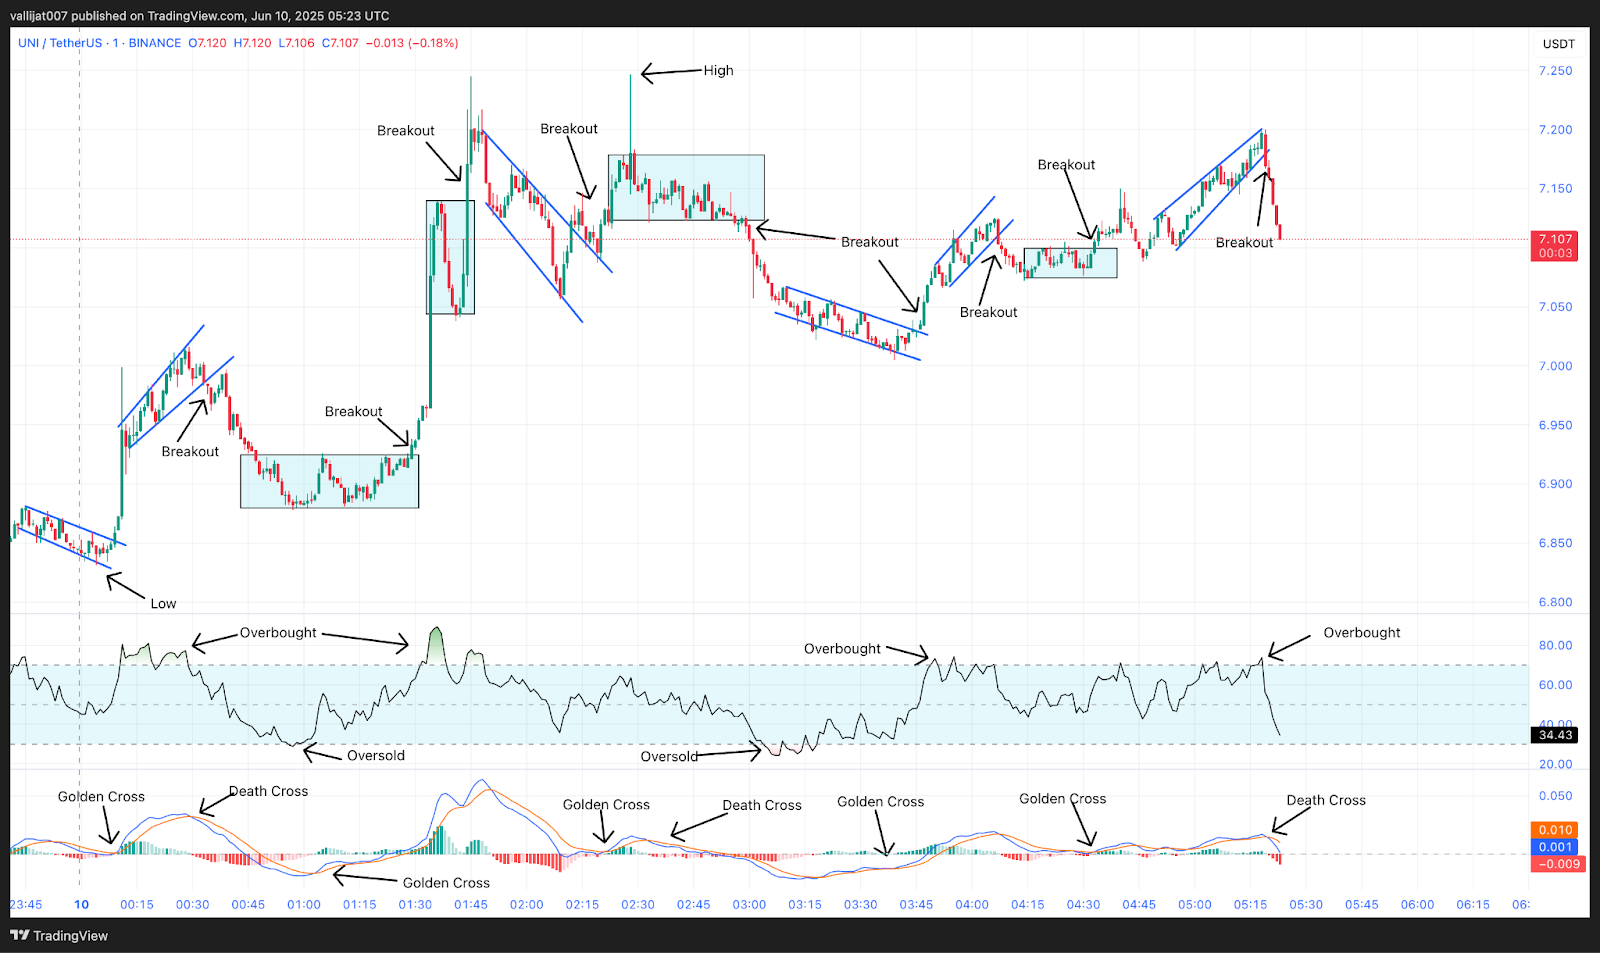Click the UNI / TetherUS symbol title
1600x953 pixels.
pos(60,43)
